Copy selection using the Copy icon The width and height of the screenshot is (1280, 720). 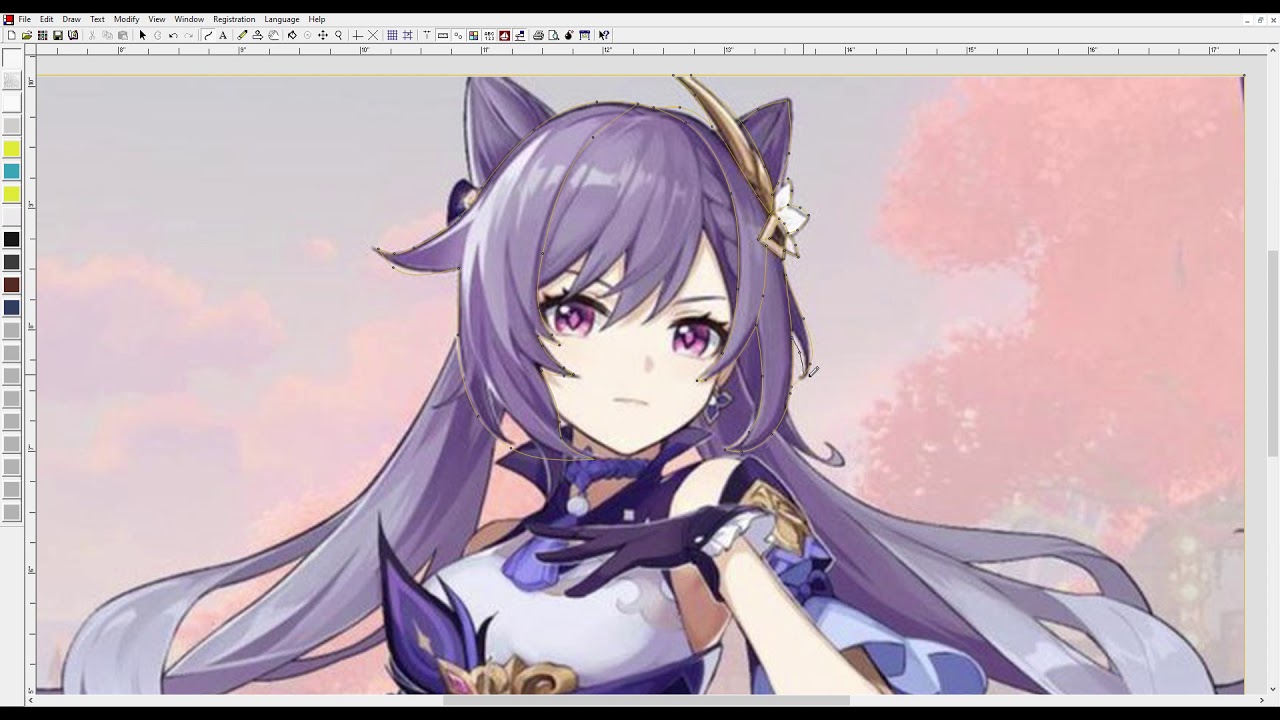click(108, 35)
